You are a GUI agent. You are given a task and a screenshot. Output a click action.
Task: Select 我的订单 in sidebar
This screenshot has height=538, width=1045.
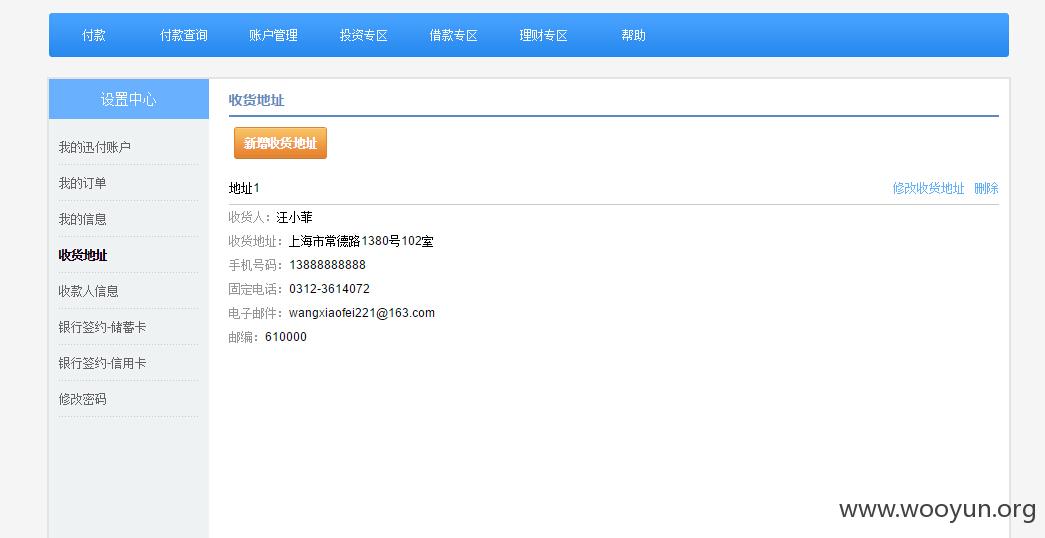pyautogui.click(x=82, y=183)
